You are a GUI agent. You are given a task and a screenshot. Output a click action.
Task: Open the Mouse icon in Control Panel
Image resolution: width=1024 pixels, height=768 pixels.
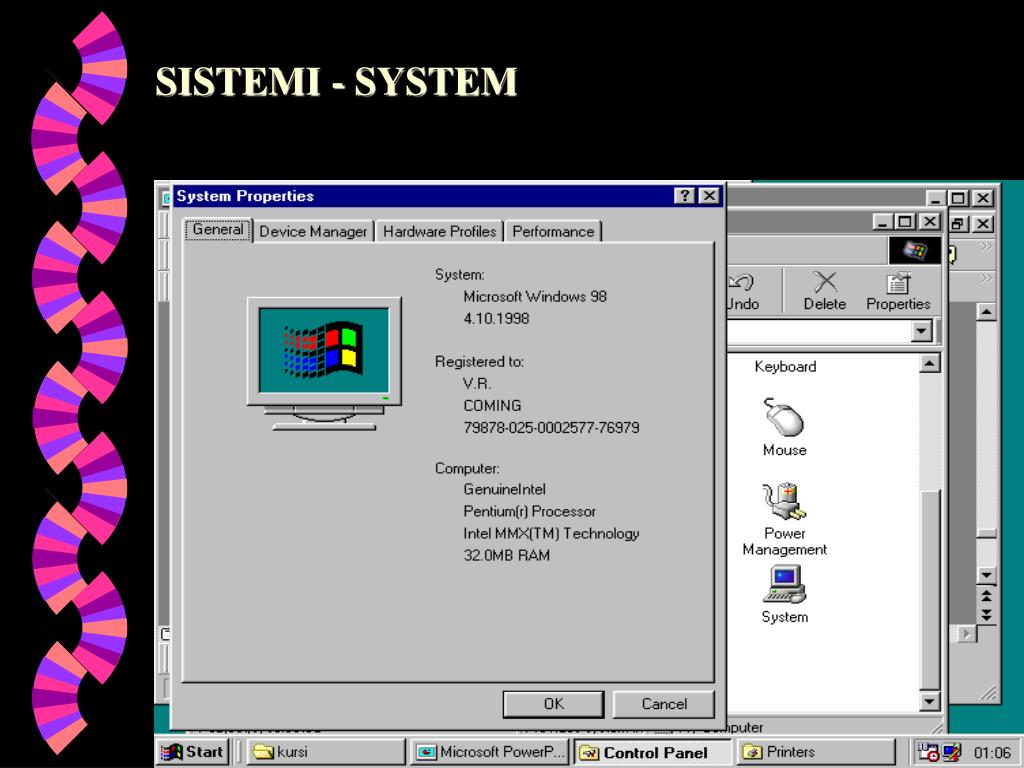pos(784,428)
